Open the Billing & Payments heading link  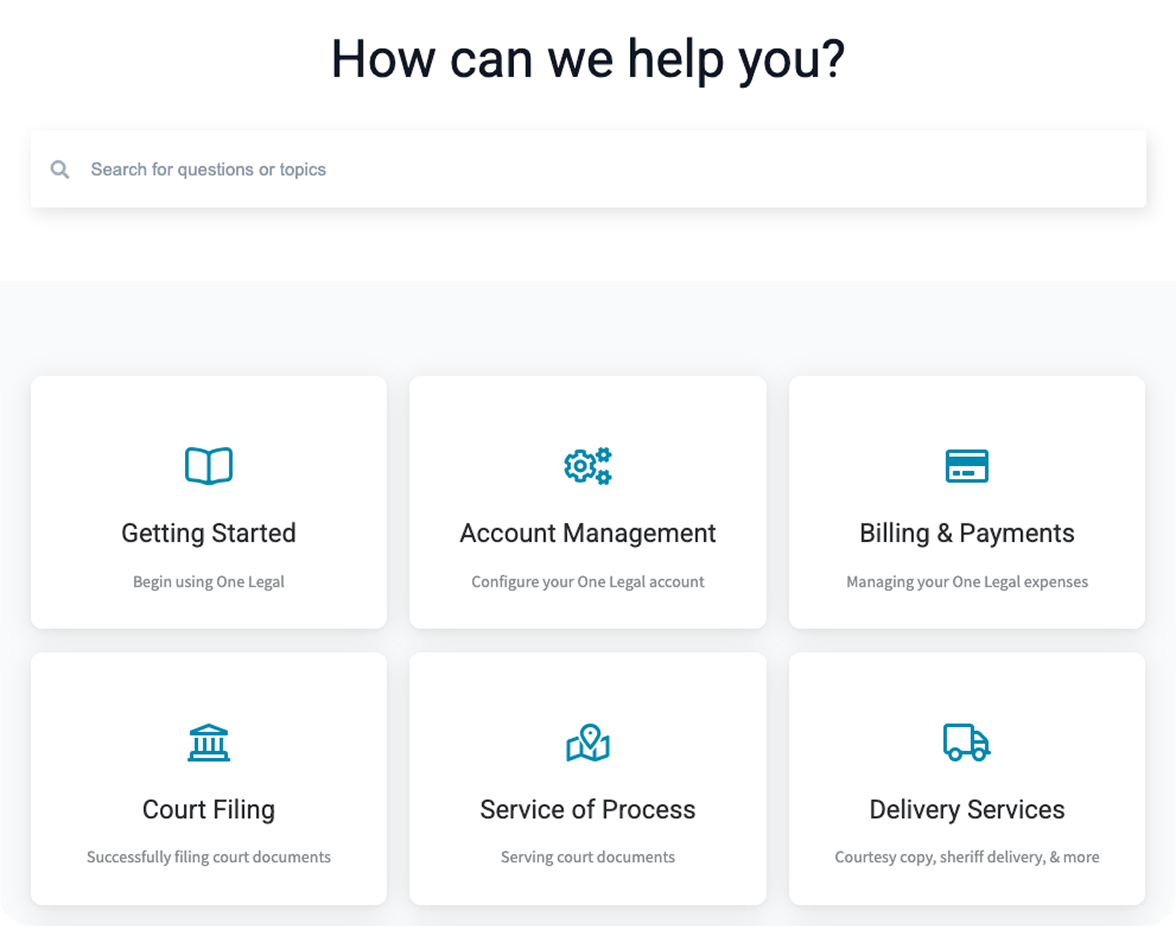pos(967,533)
